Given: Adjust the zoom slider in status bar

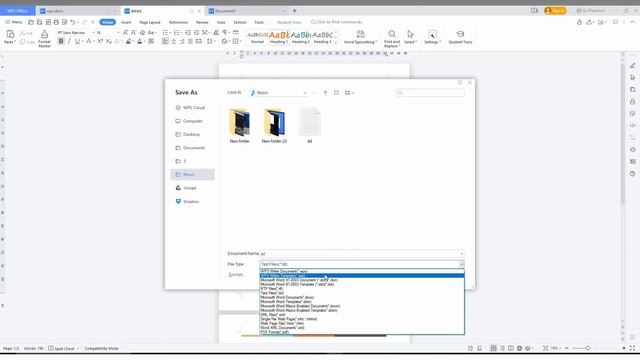Looking at the screenshot, I should (x=588, y=348).
